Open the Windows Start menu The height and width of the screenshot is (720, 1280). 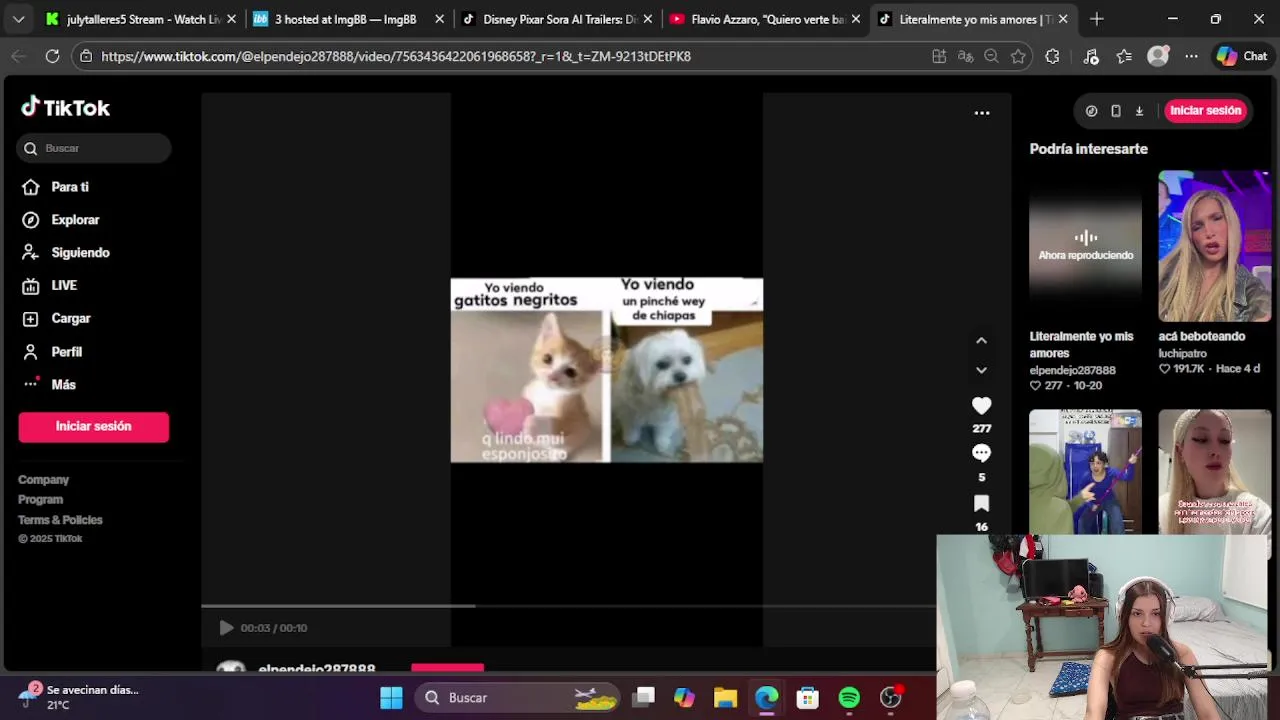(x=391, y=698)
